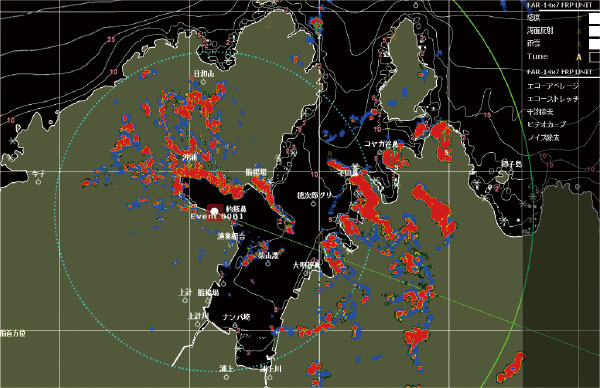Open the エコーストレッチ setting
Screen dimensions: 600x388
[x=553, y=99]
